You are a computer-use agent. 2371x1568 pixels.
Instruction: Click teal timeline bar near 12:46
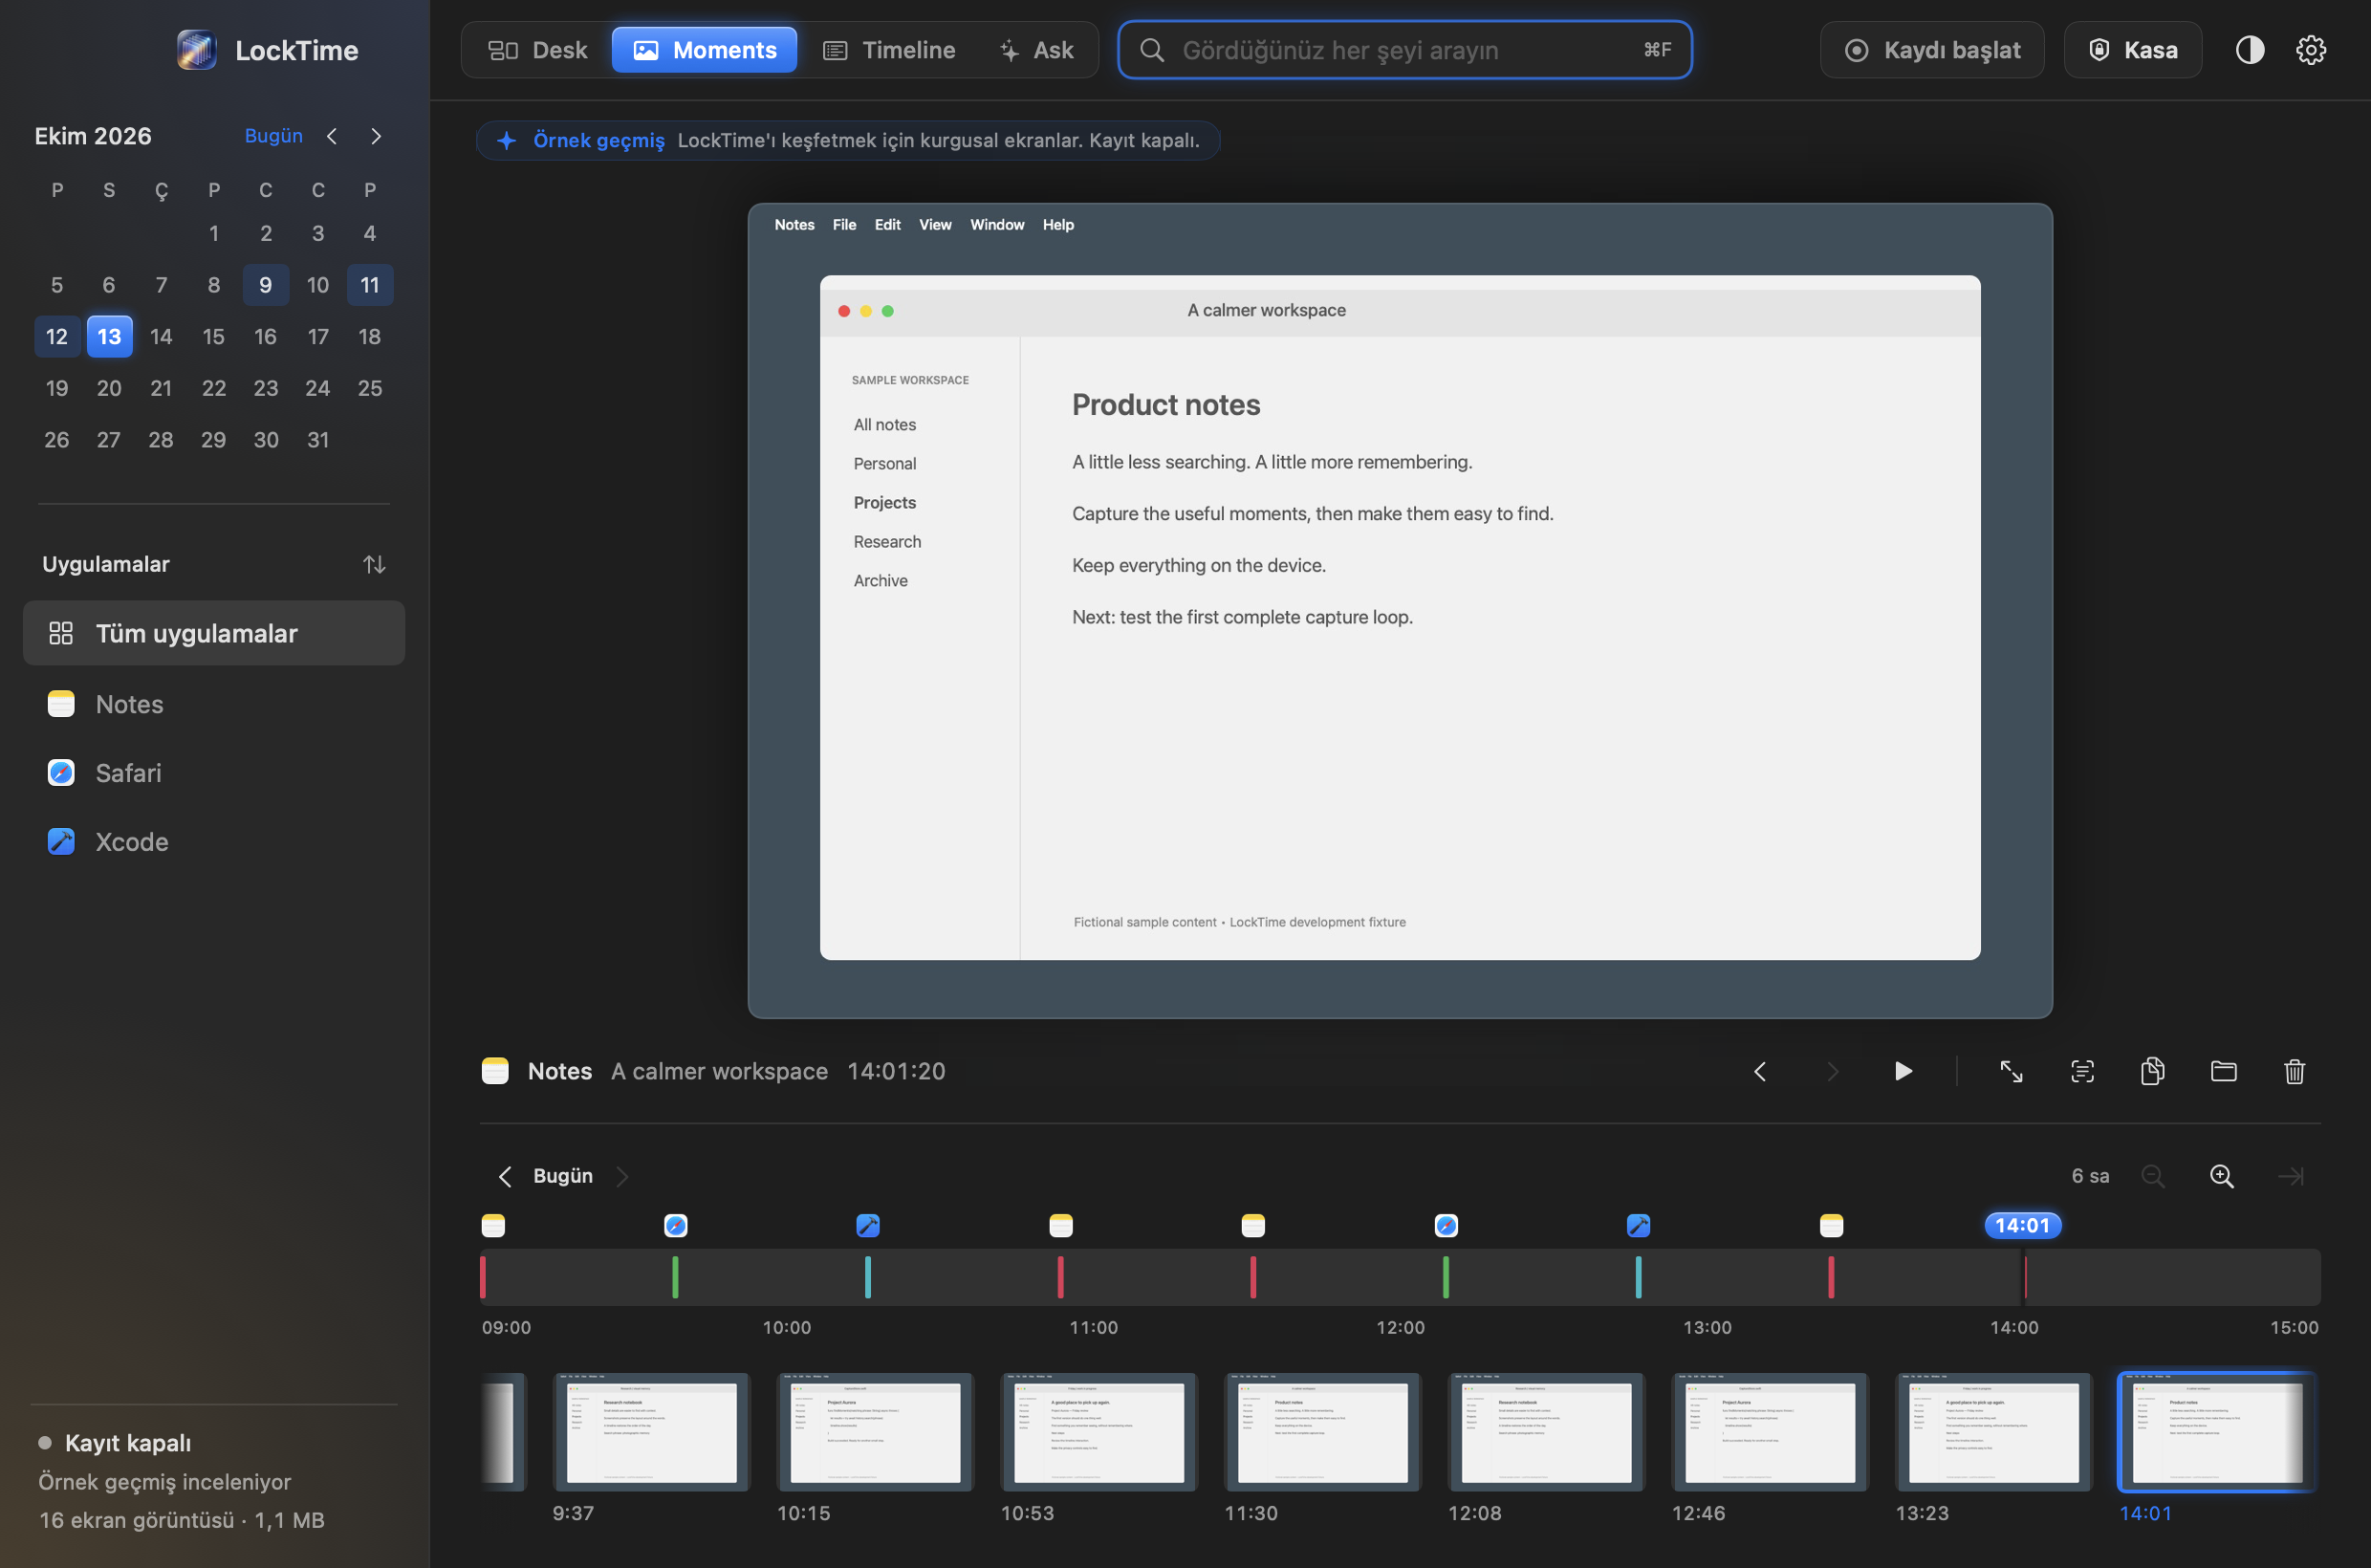[1638, 1277]
